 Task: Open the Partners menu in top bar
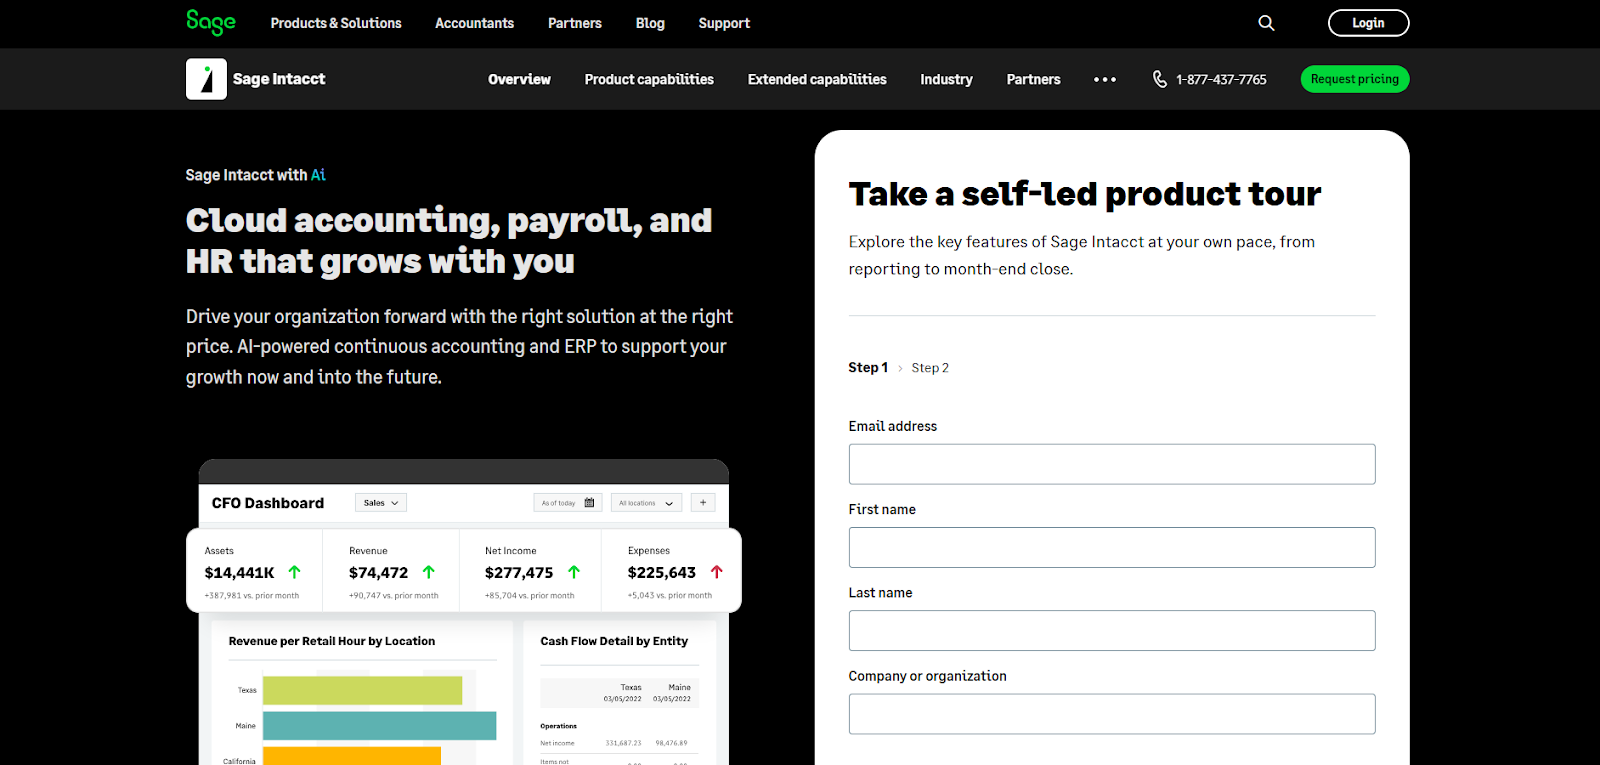(x=575, y=23)
